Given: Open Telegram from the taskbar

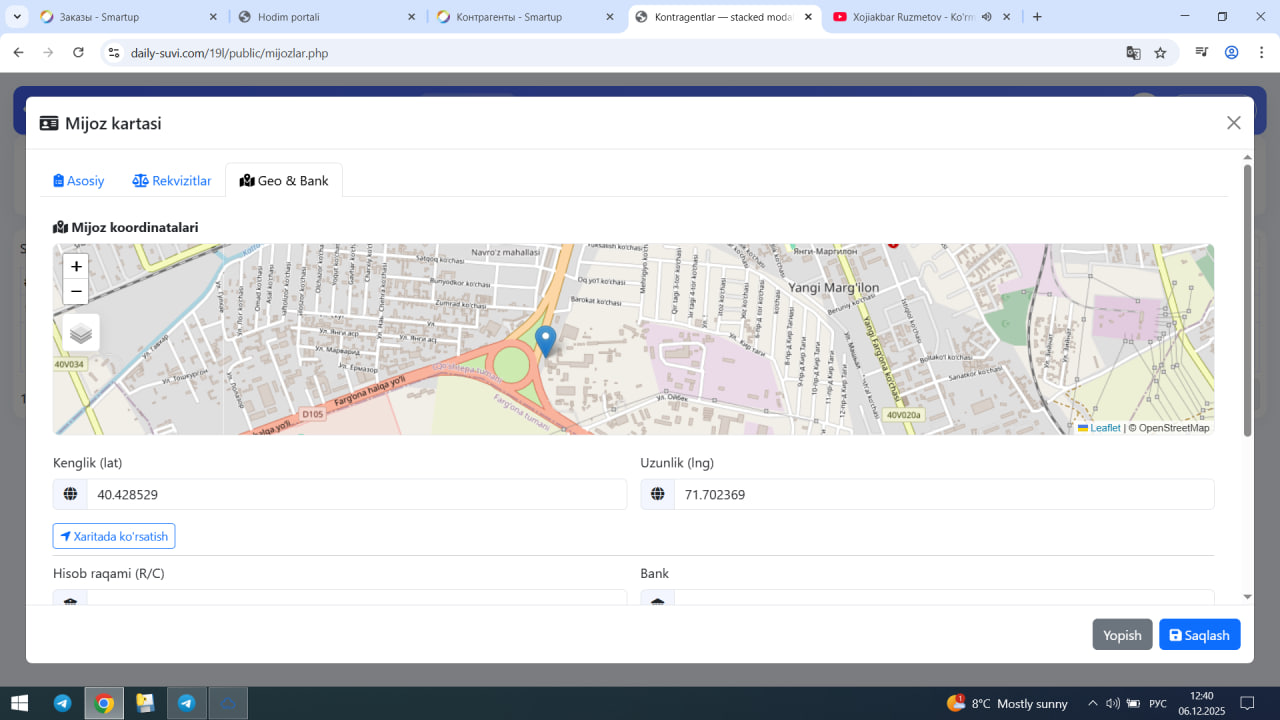Looking at the screenshot, I should pyautogui.click(x=62, y=703).
